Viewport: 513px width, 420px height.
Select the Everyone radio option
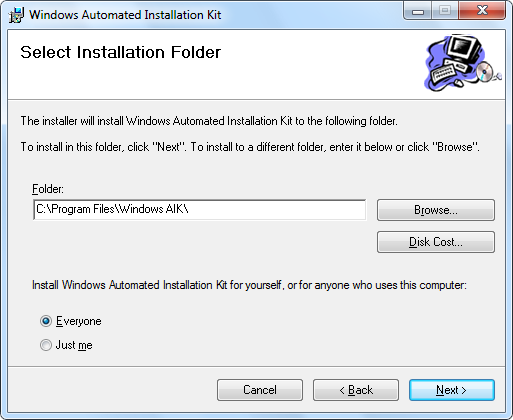(x=46, y=321)
